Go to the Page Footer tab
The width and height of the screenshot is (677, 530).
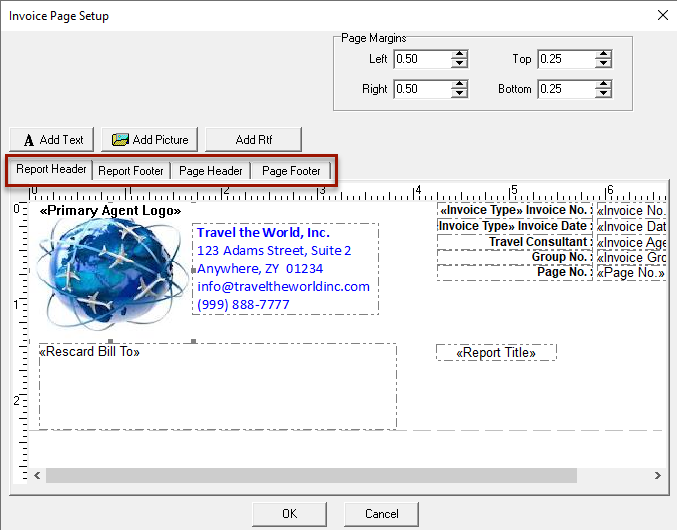click(291, 171)
